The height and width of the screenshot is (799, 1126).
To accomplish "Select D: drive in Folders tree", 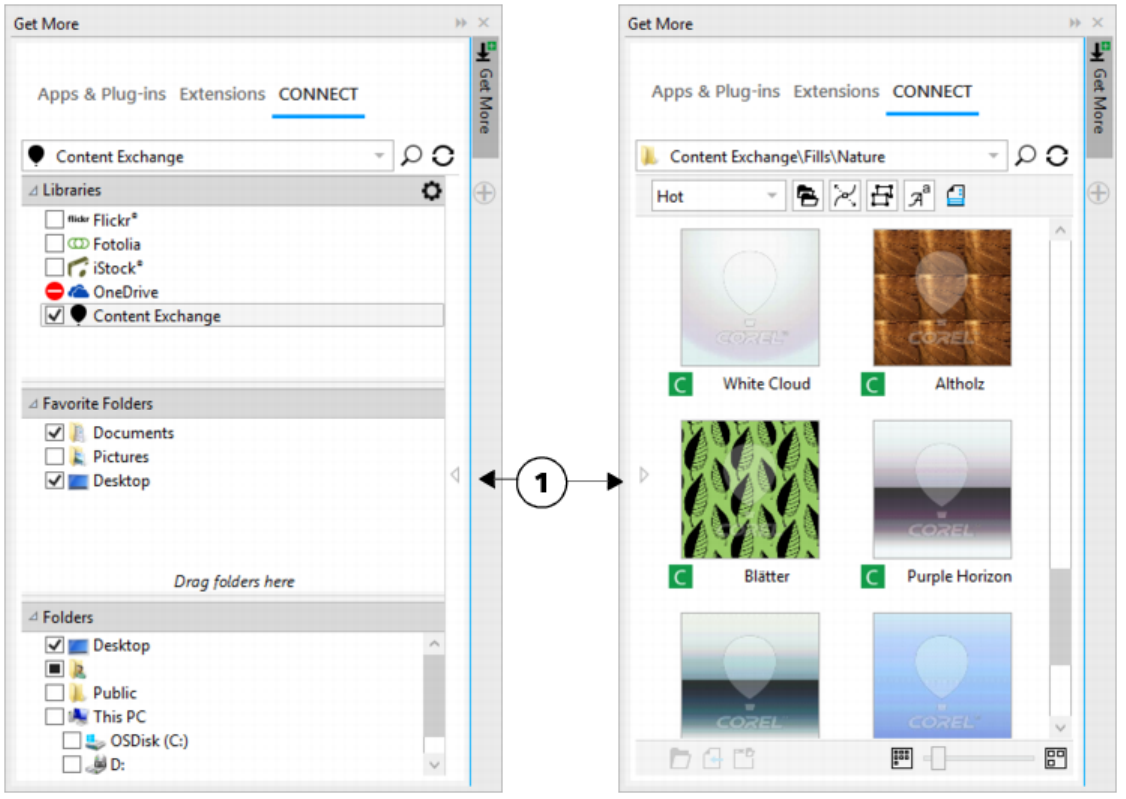I will click(x=117, y=765).
